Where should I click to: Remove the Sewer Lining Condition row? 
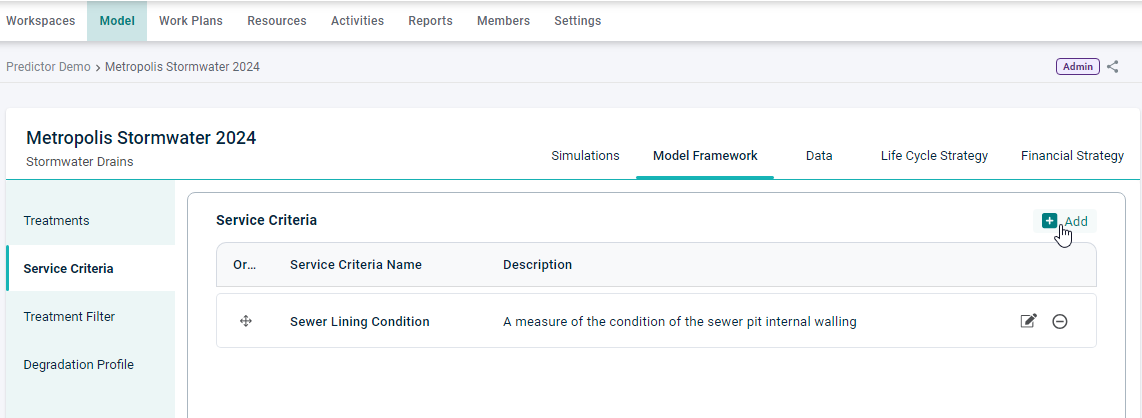pyautogui.click(x=1060, y=321)
